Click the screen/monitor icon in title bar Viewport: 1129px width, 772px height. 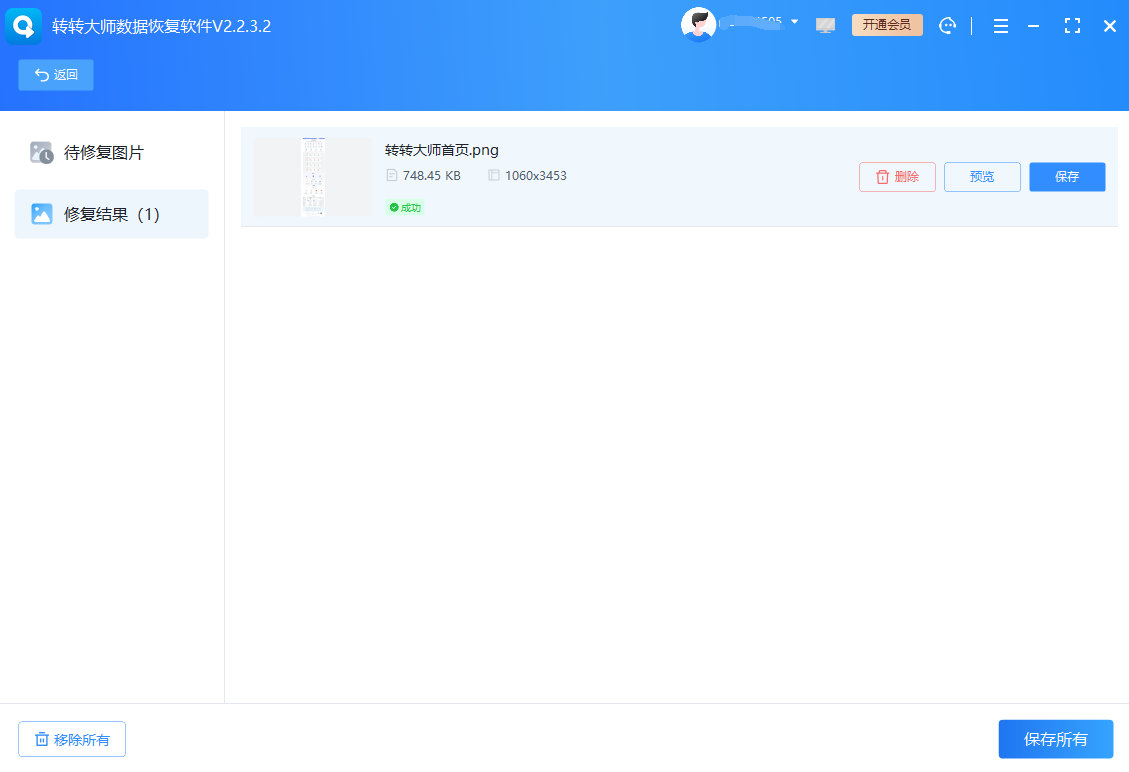point(825,25)
